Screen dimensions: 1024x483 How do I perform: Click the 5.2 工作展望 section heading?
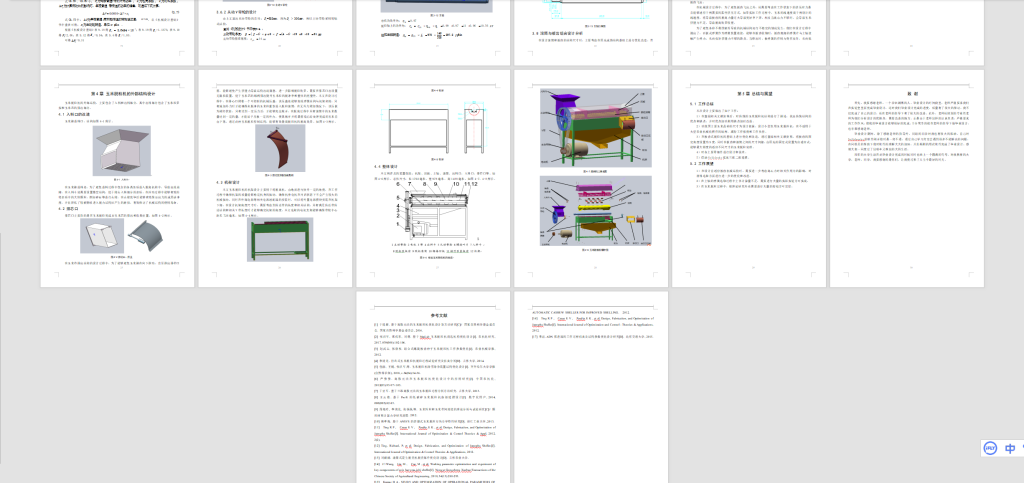(700, 163)
